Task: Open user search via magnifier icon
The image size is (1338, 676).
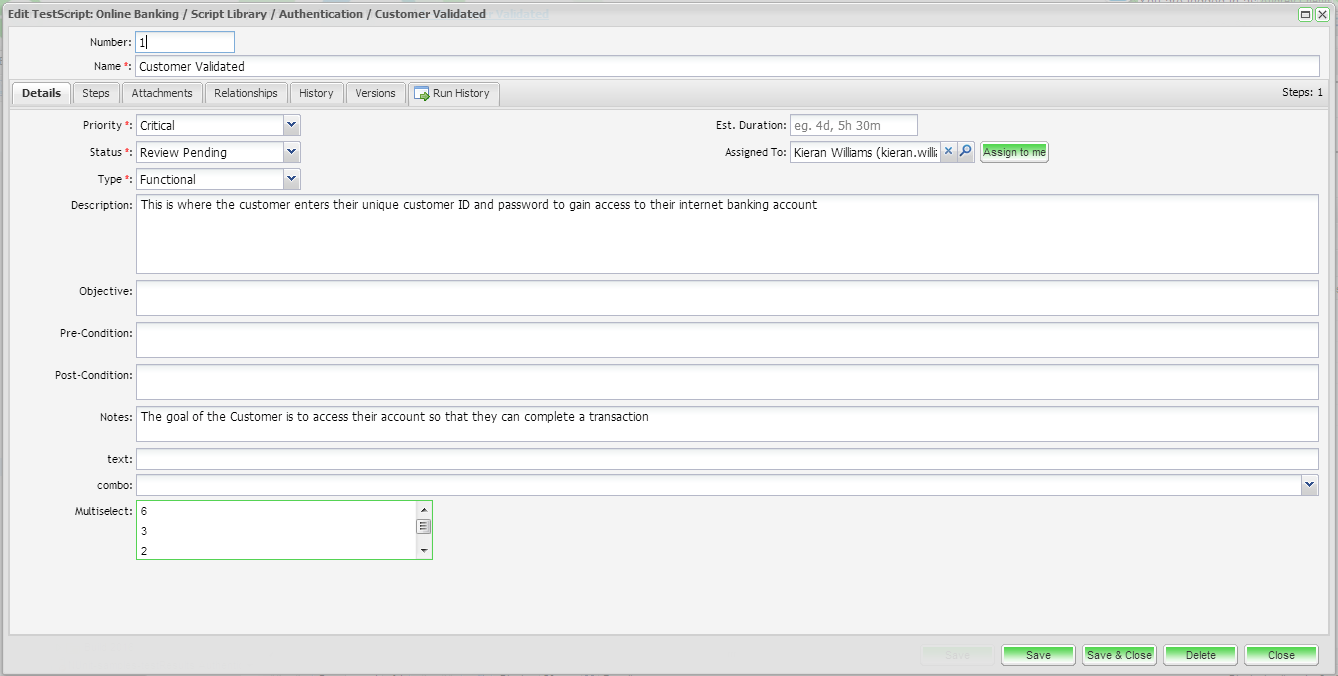Action: (965, 152)
